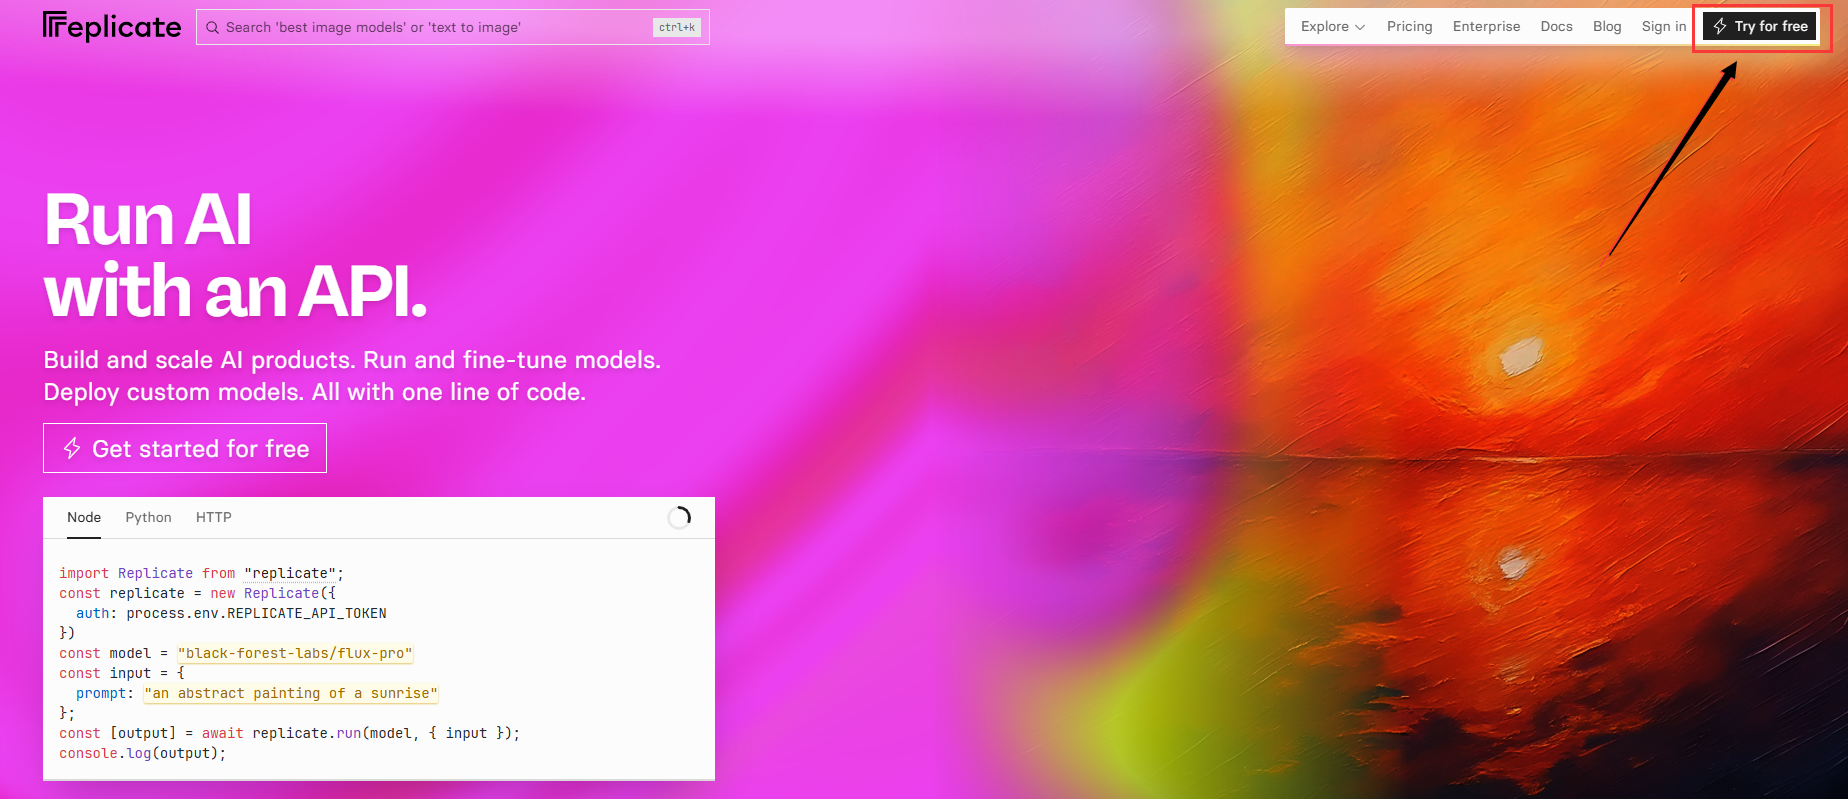Screen dimensions: 1848x799
Task: Go to the Pricing page
Action: (x=1409, y=27)
